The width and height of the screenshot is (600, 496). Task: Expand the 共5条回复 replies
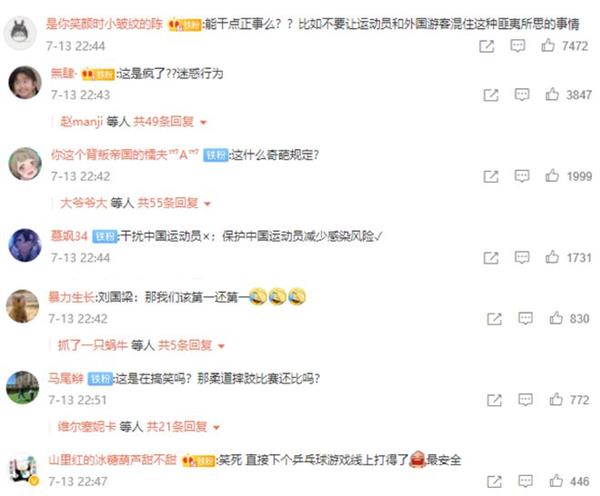click(x=191, y=346)
